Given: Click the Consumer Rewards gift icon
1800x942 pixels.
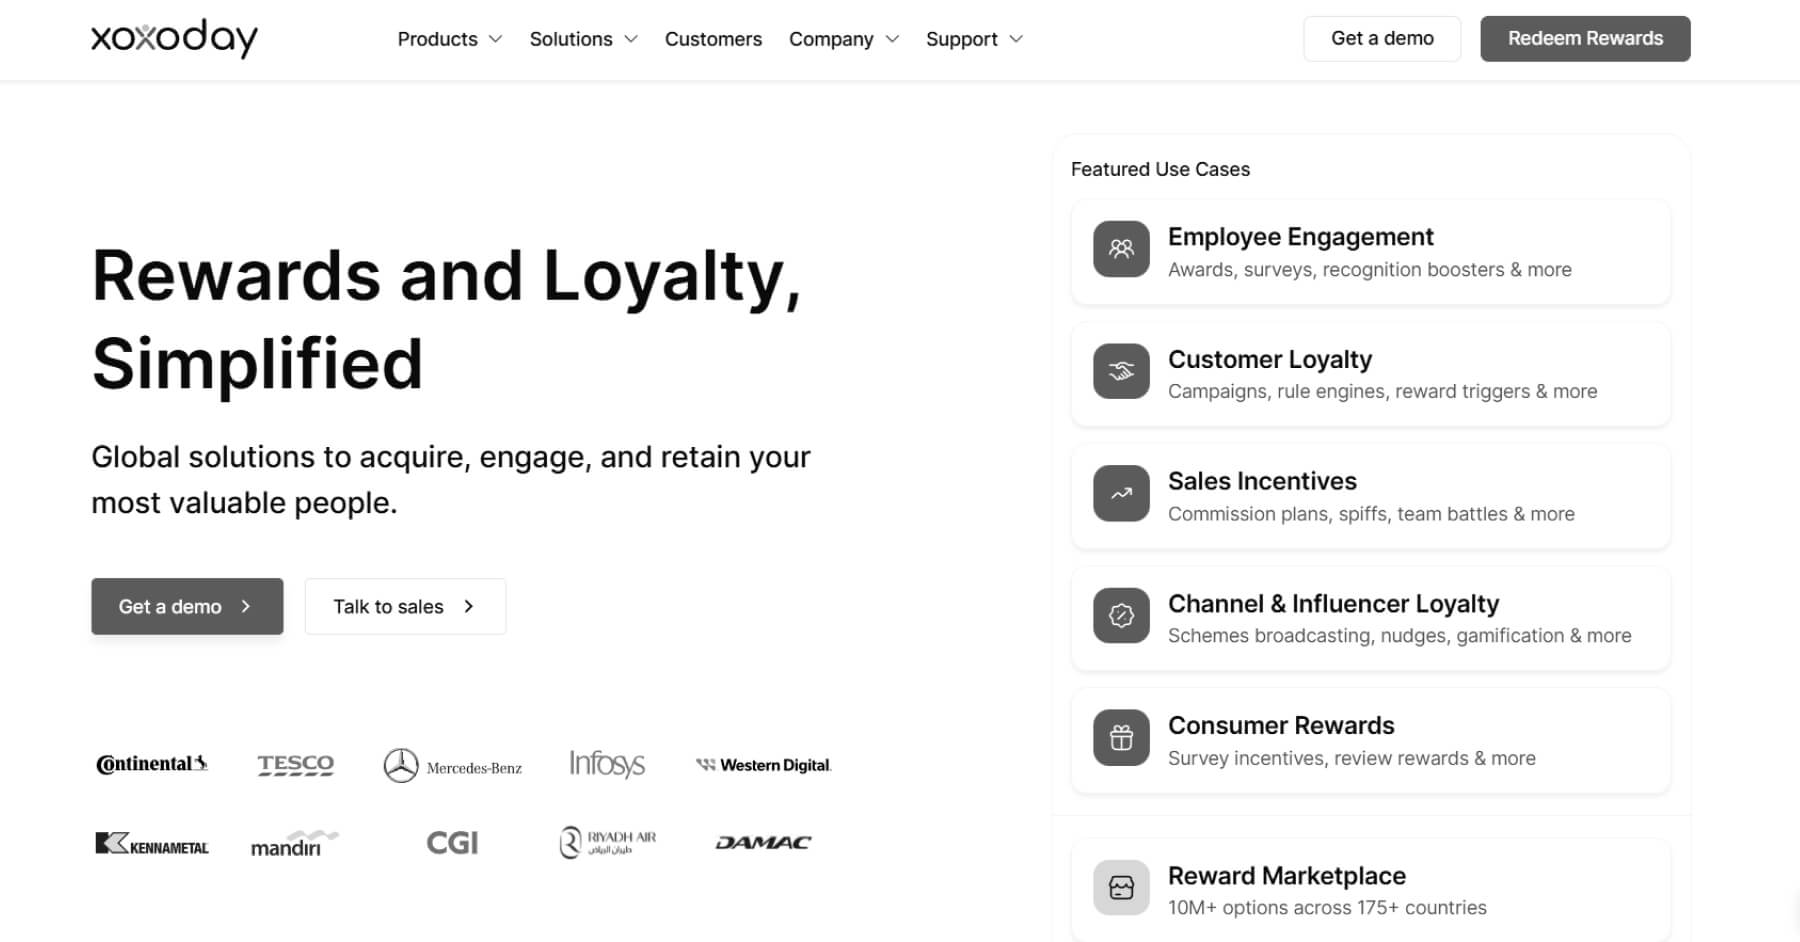Looking at the screenshot, I should [x=1121, y=738].
